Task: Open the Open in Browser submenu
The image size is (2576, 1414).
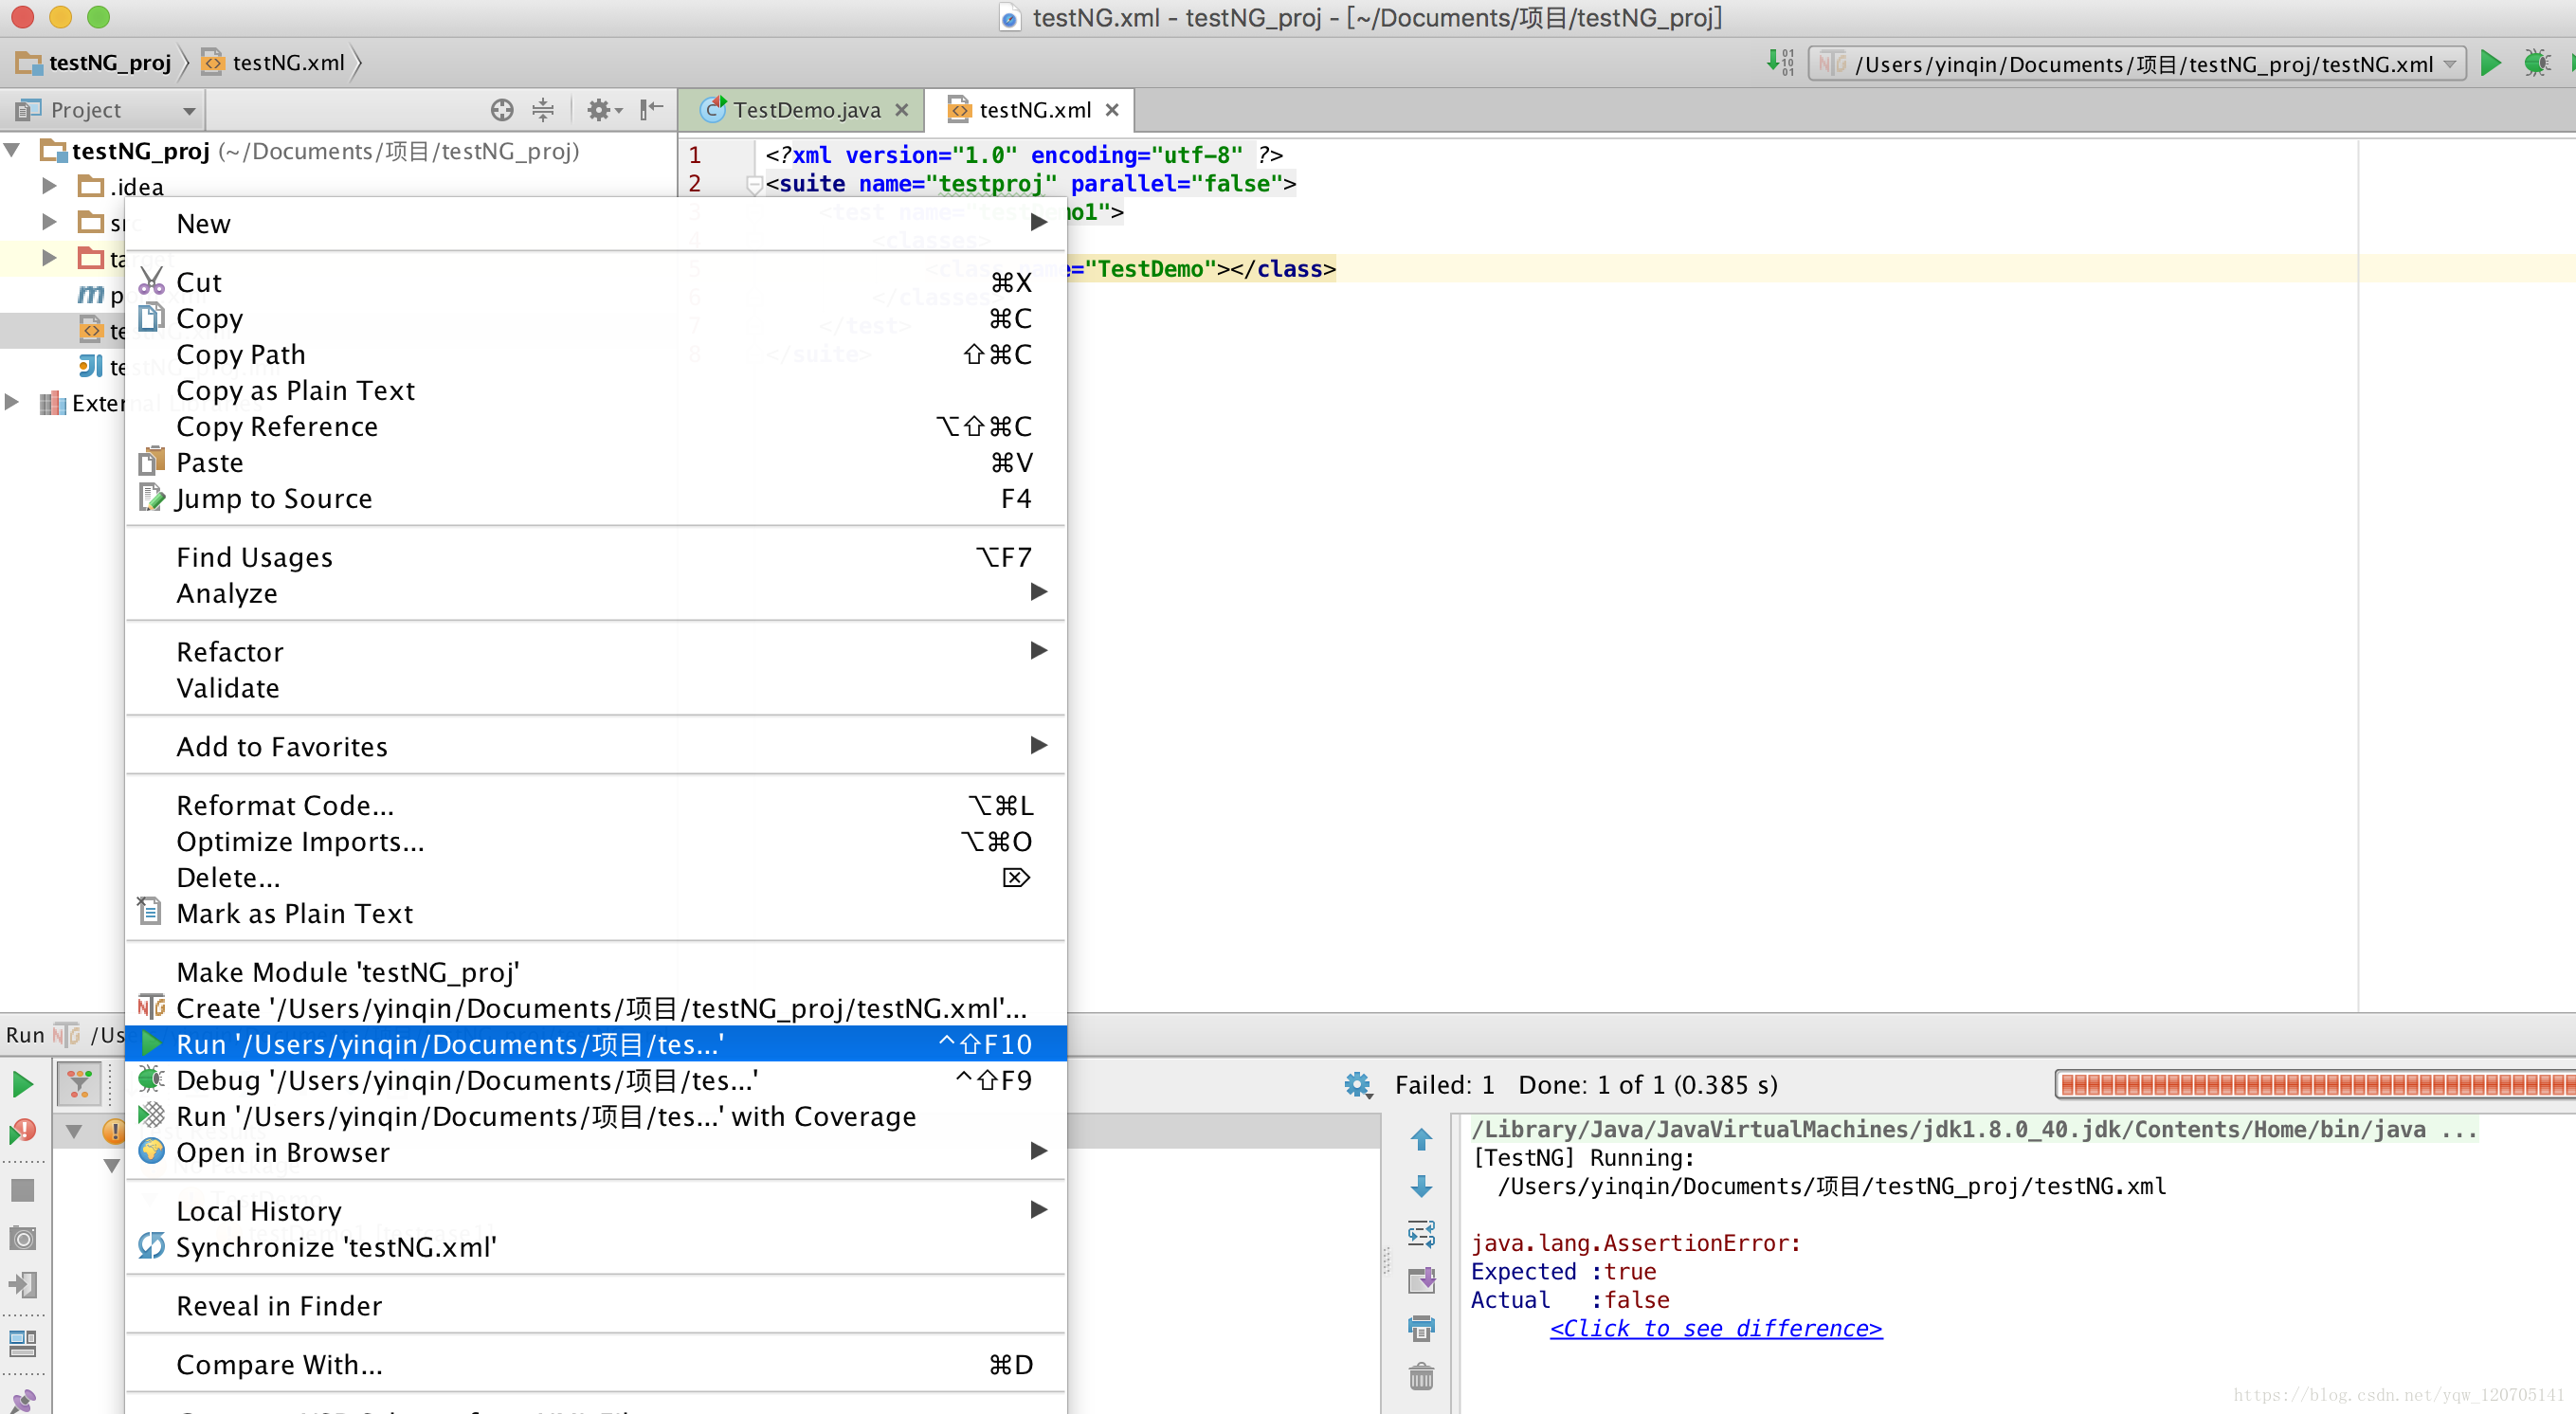Action: pyautogui.click(x=596, y=1152)
